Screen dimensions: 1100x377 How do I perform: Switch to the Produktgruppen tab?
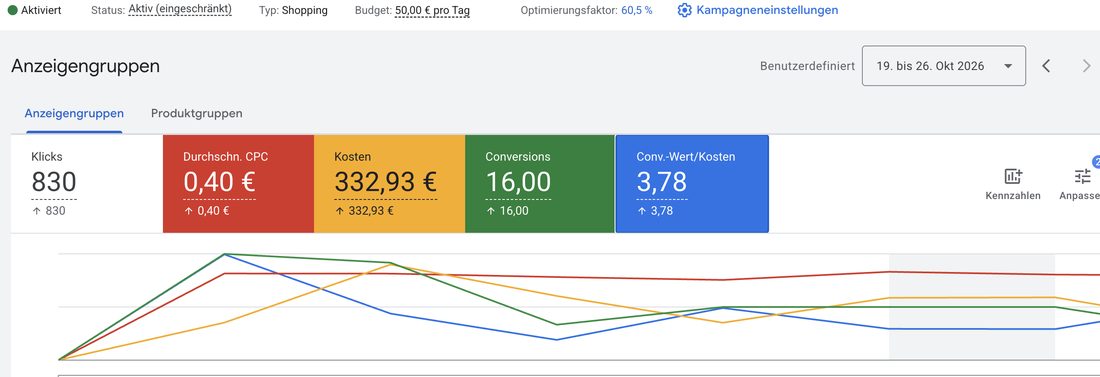[197, 113]
